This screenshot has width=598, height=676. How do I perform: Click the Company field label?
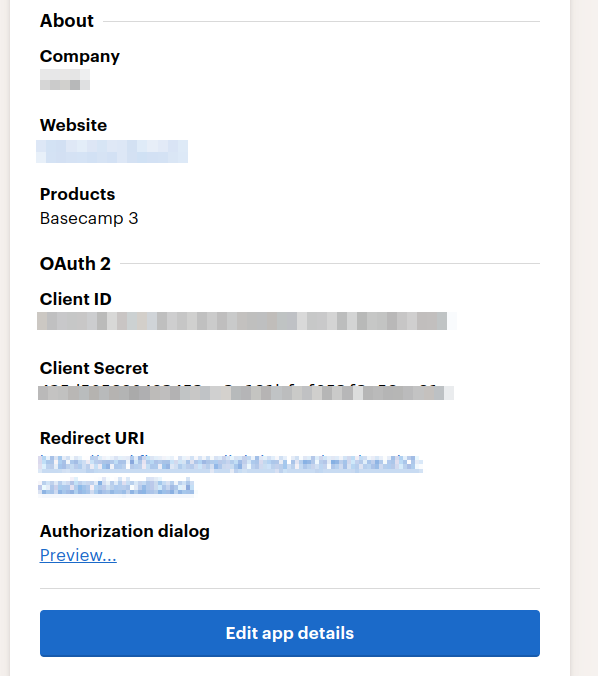pyautogui.click(x=80, y=56)
